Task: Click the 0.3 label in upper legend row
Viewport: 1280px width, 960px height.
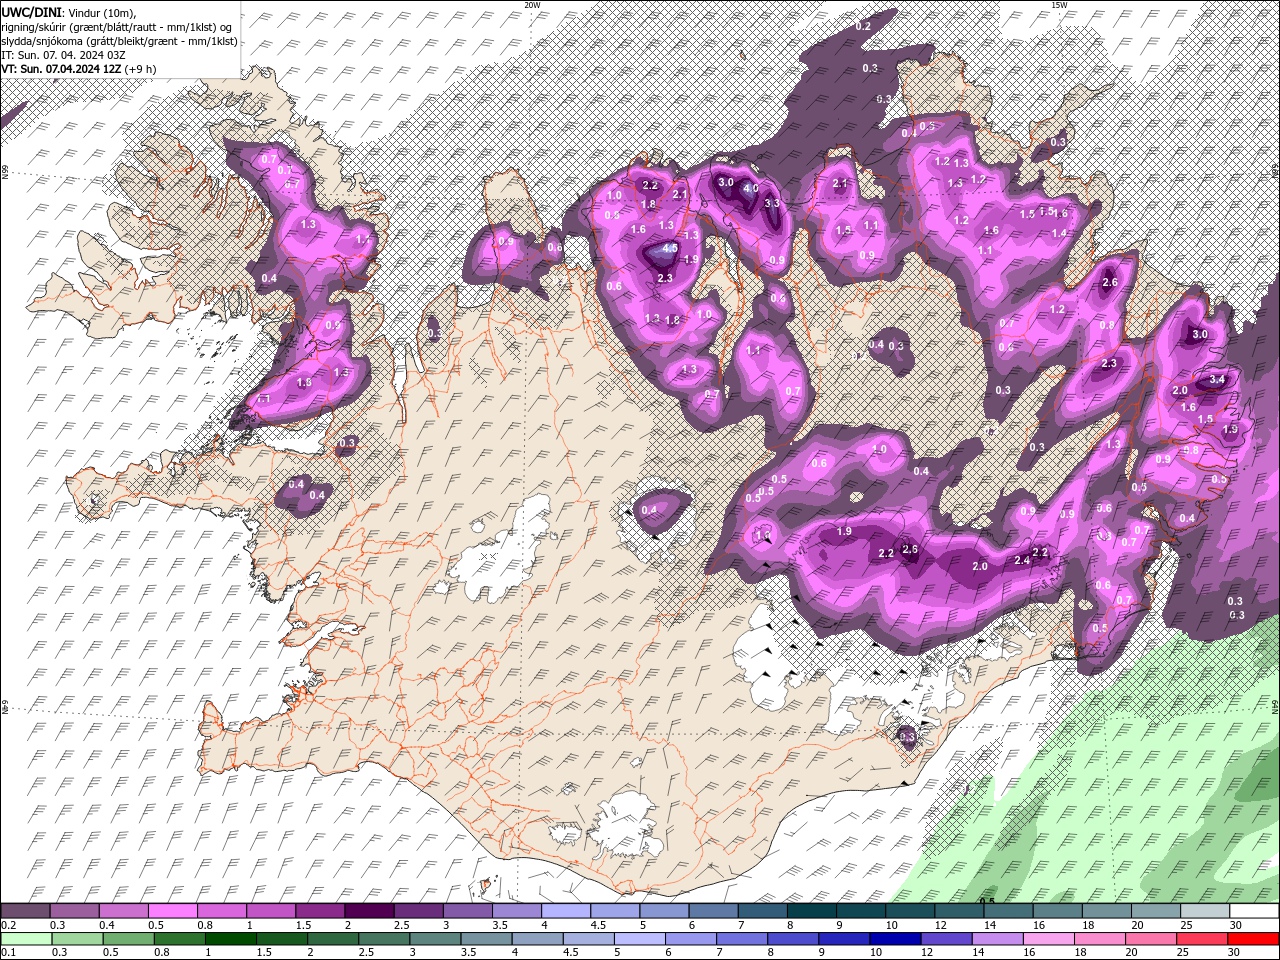Action: (x=58, y=925)
